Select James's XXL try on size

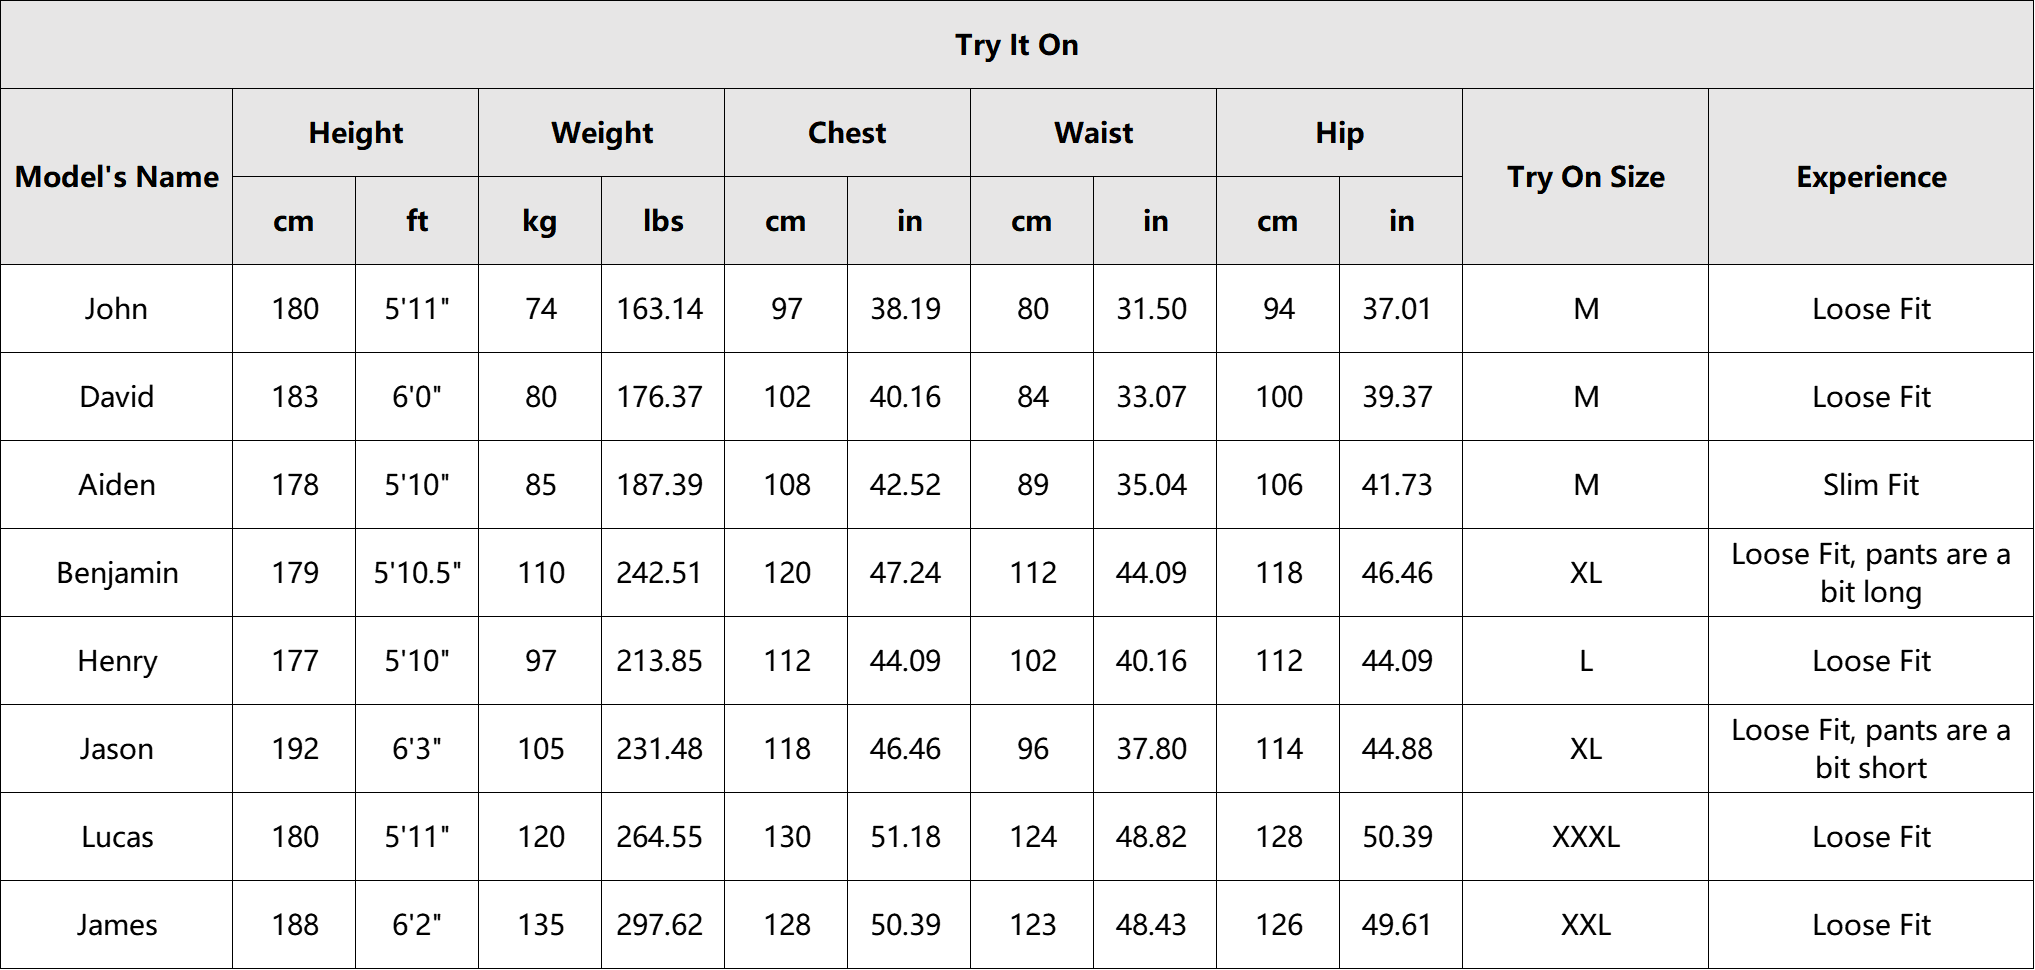point(1585,925)
